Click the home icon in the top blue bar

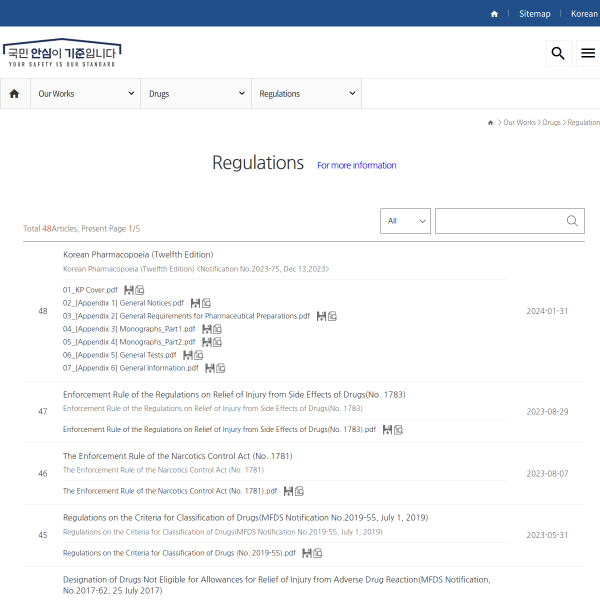pos(494,14)
